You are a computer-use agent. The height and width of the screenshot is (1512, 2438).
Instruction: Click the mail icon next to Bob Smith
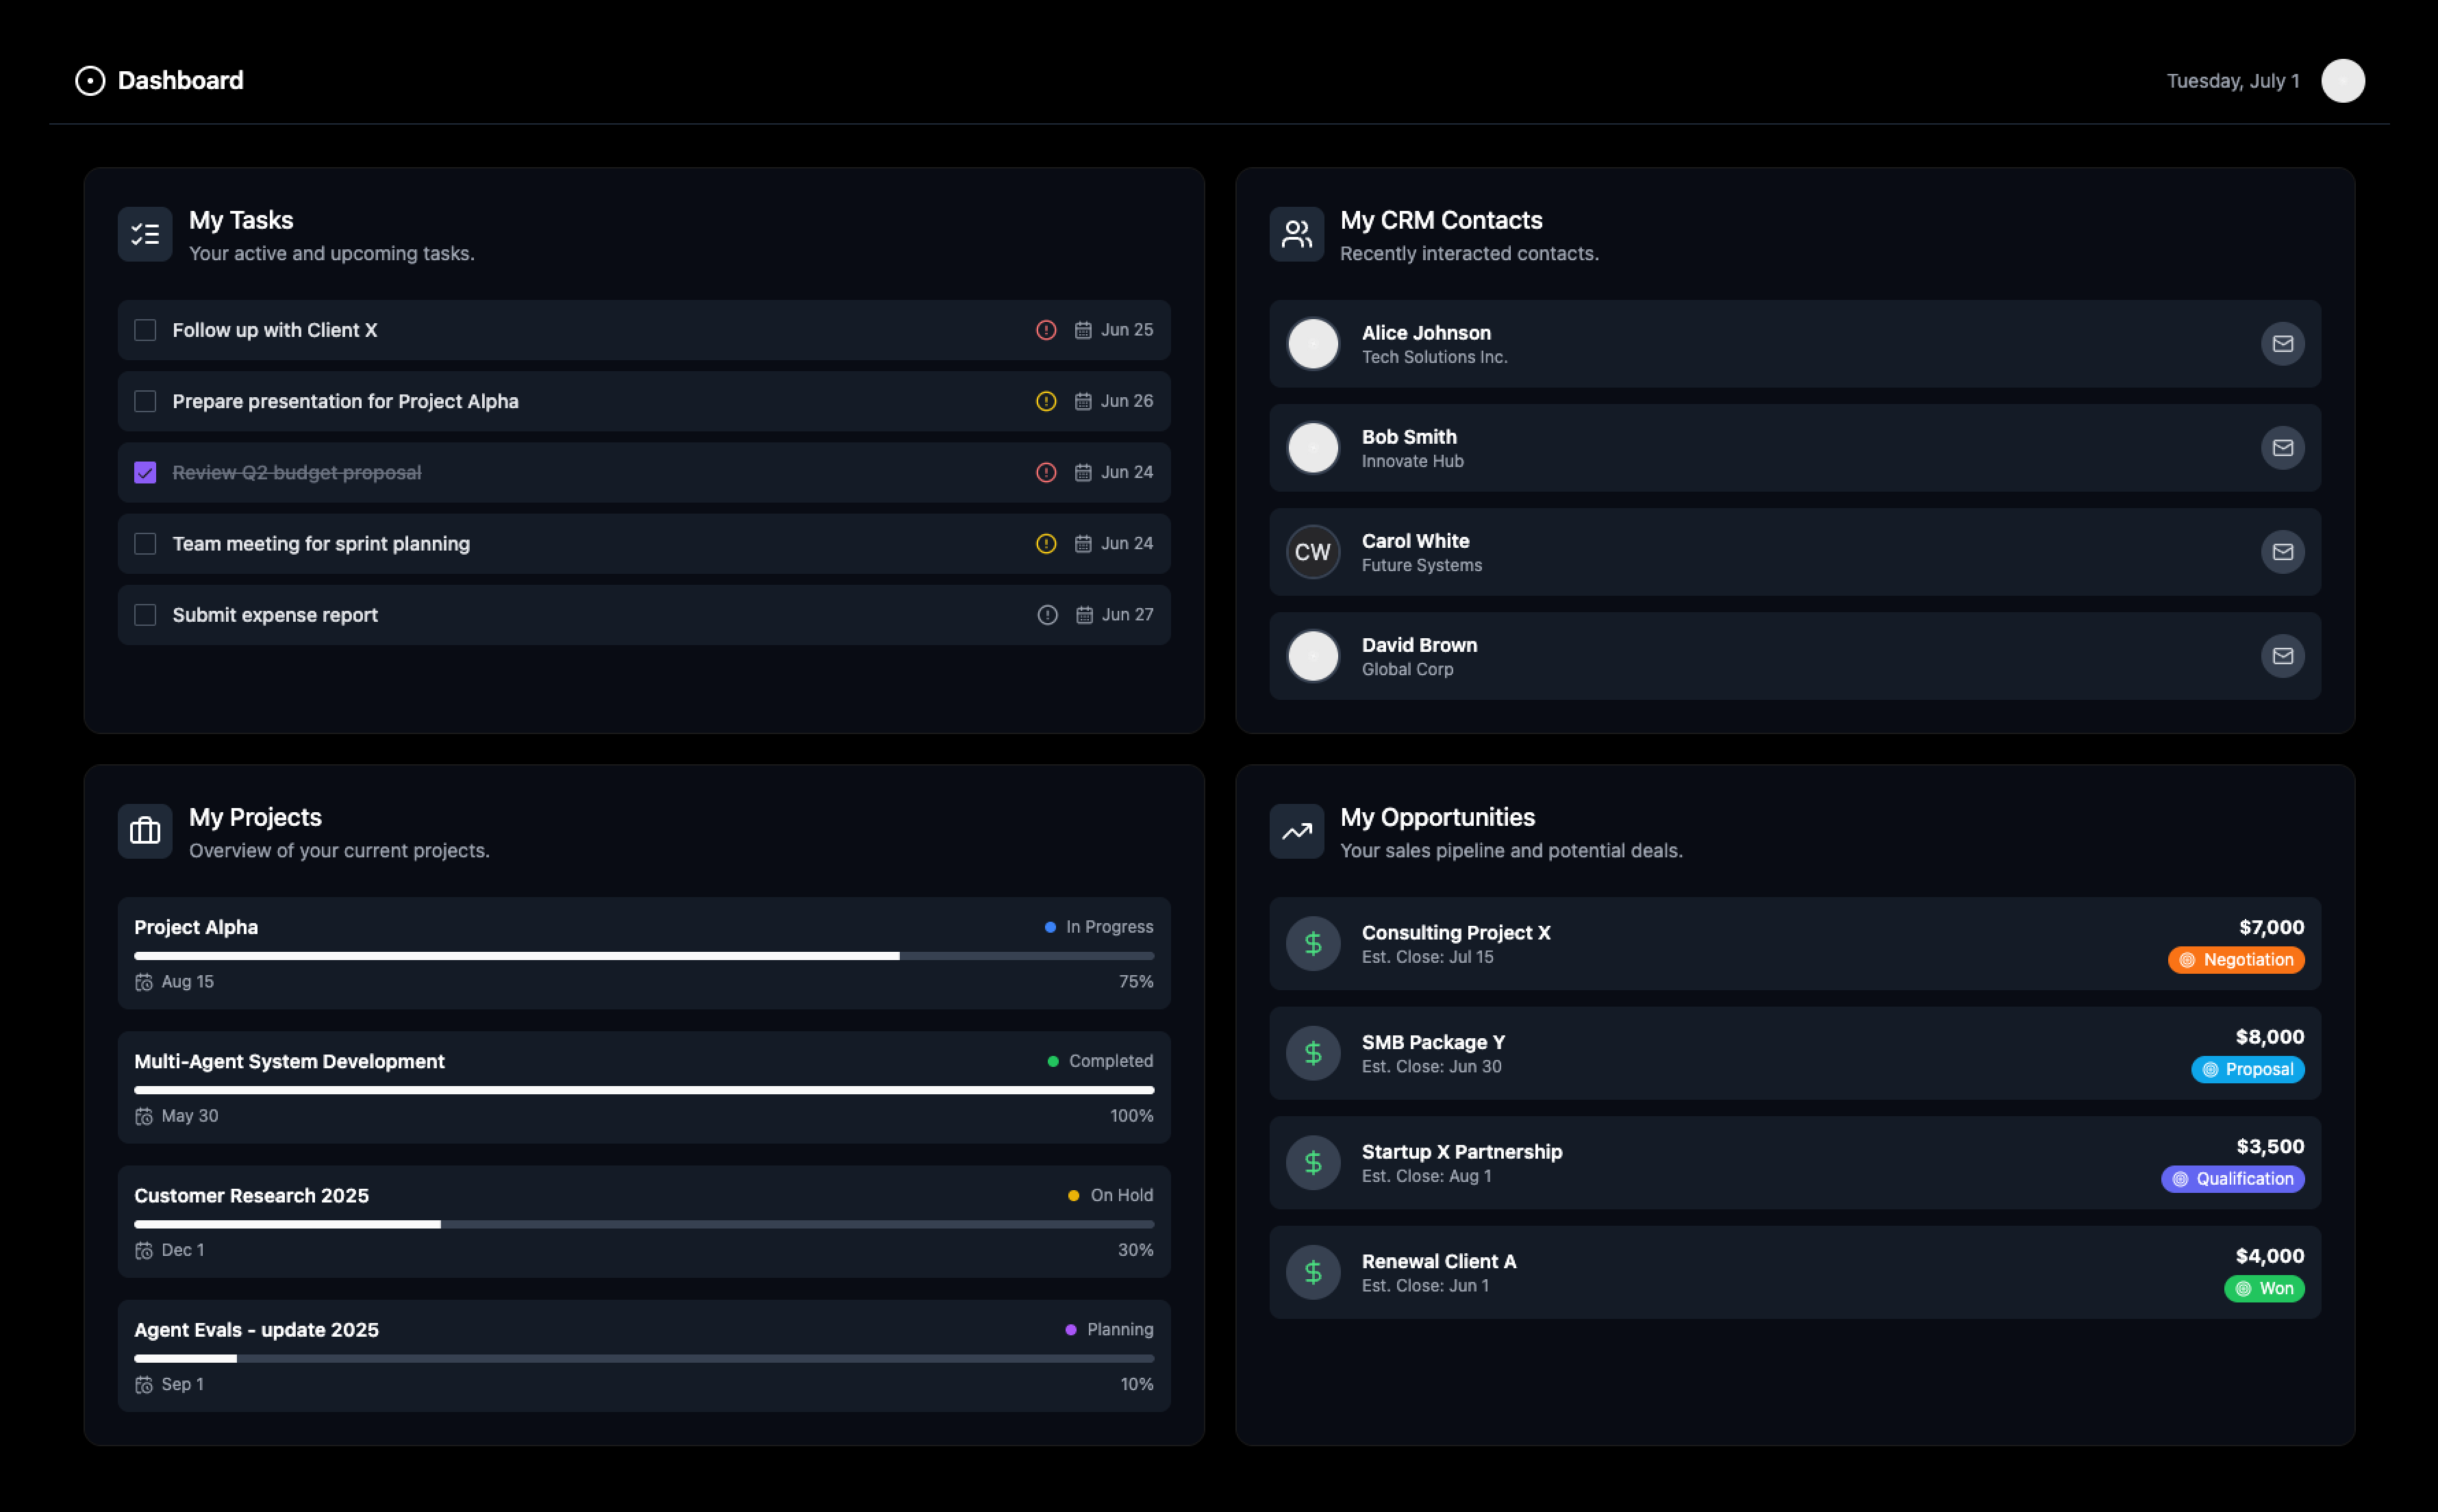click(2282, 448)
